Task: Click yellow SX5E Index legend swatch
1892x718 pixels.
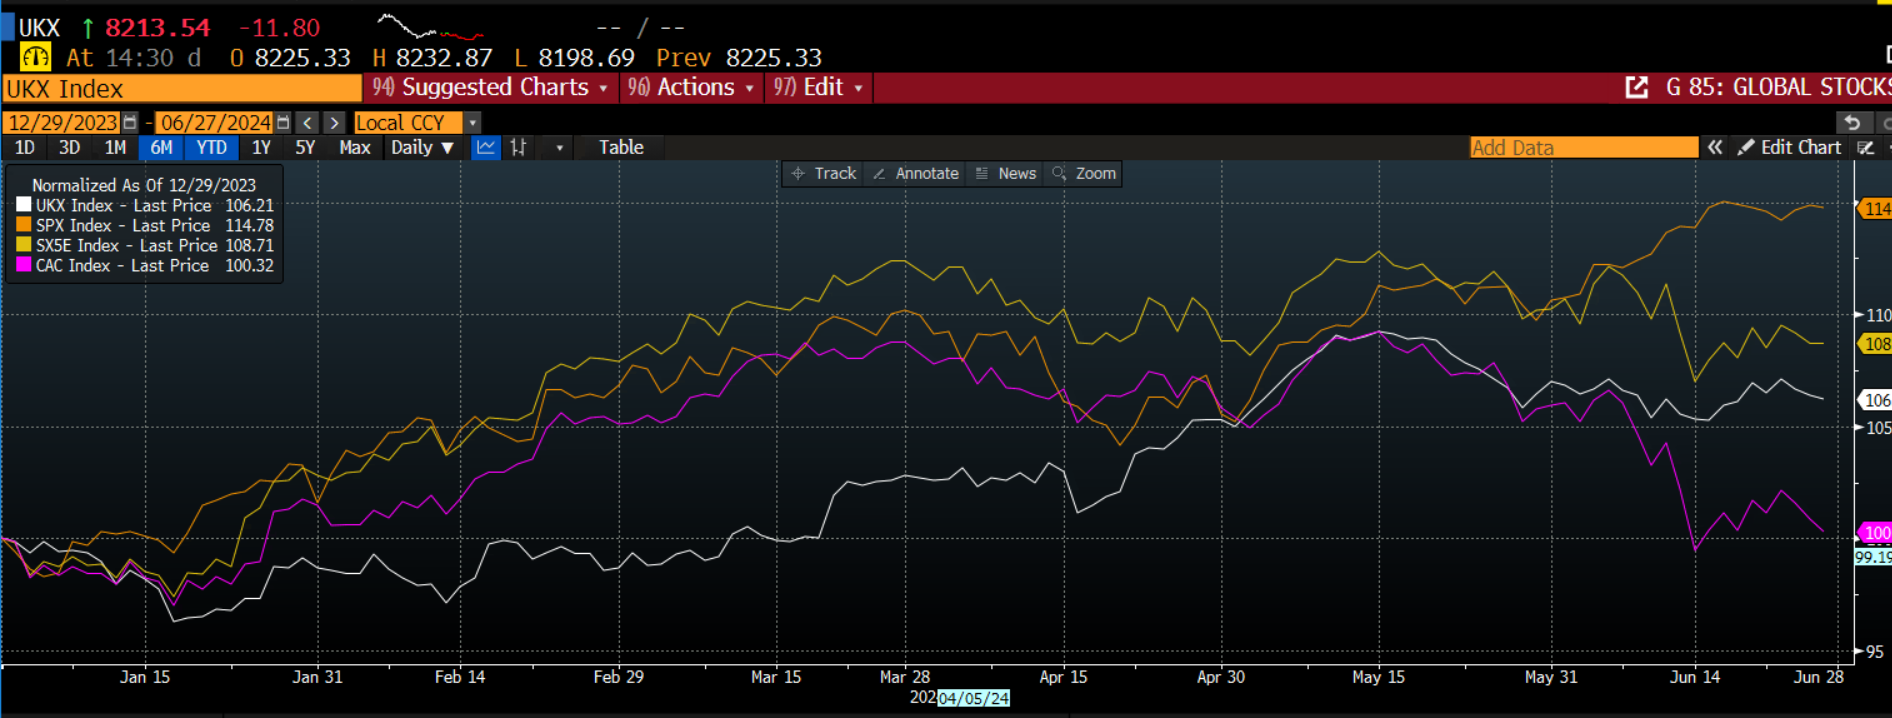Action: pos(24,245)
